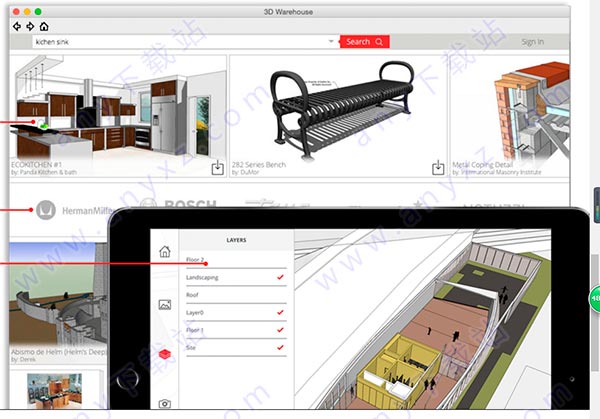Download the ECOKITCHEN #1 model
The width and height of the screenshot is (600, 419).
pos(217,168)
